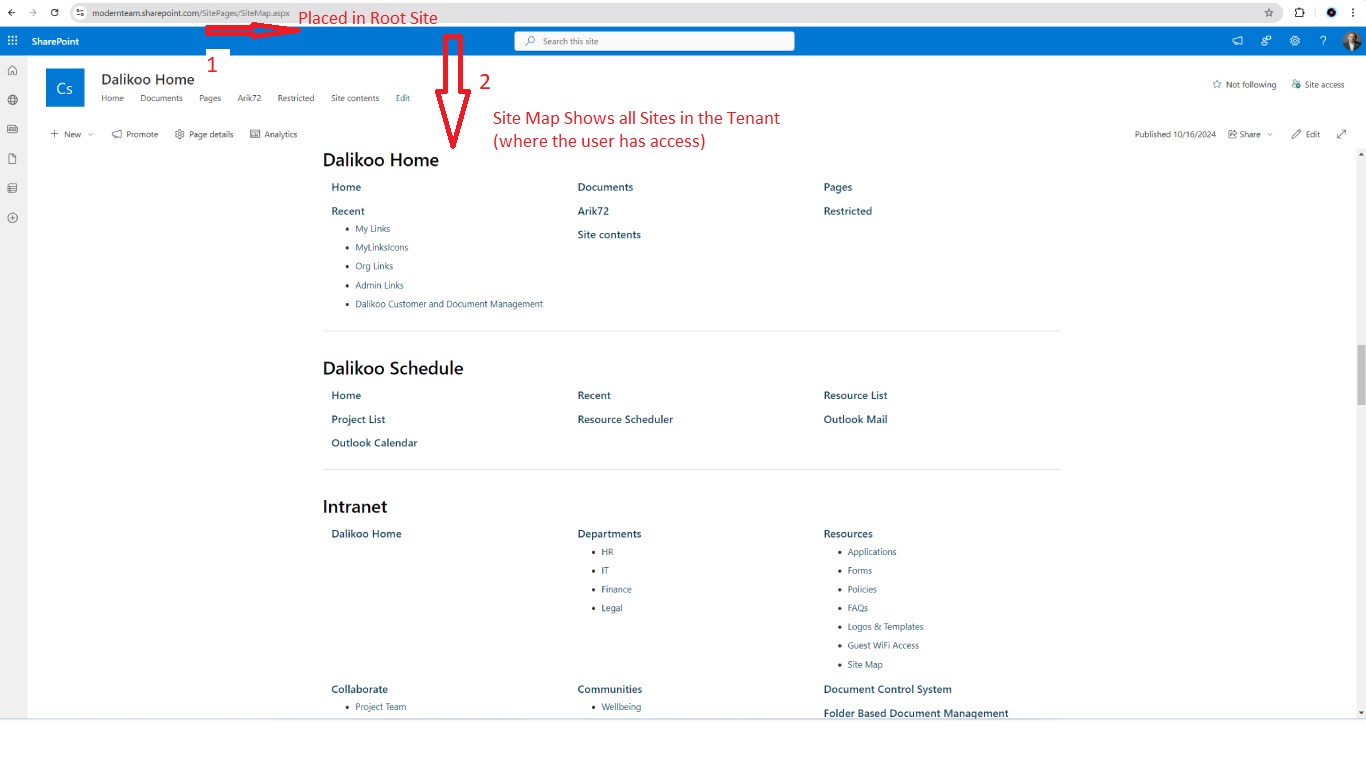Open Document Control System link
Image resolution: width=1366 pixels, height=768 pixels.
click(887, 689)
